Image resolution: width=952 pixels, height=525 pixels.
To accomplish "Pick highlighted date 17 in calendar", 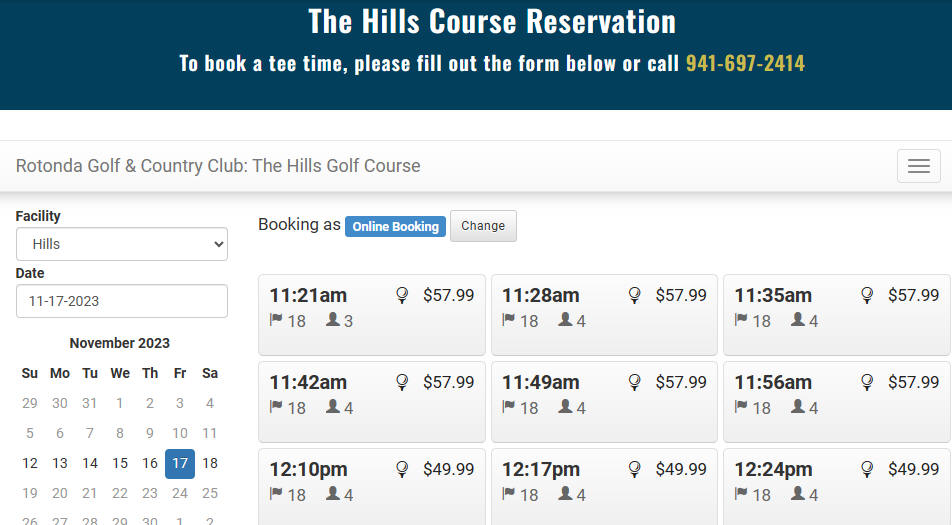I will (x=180, y=464).
